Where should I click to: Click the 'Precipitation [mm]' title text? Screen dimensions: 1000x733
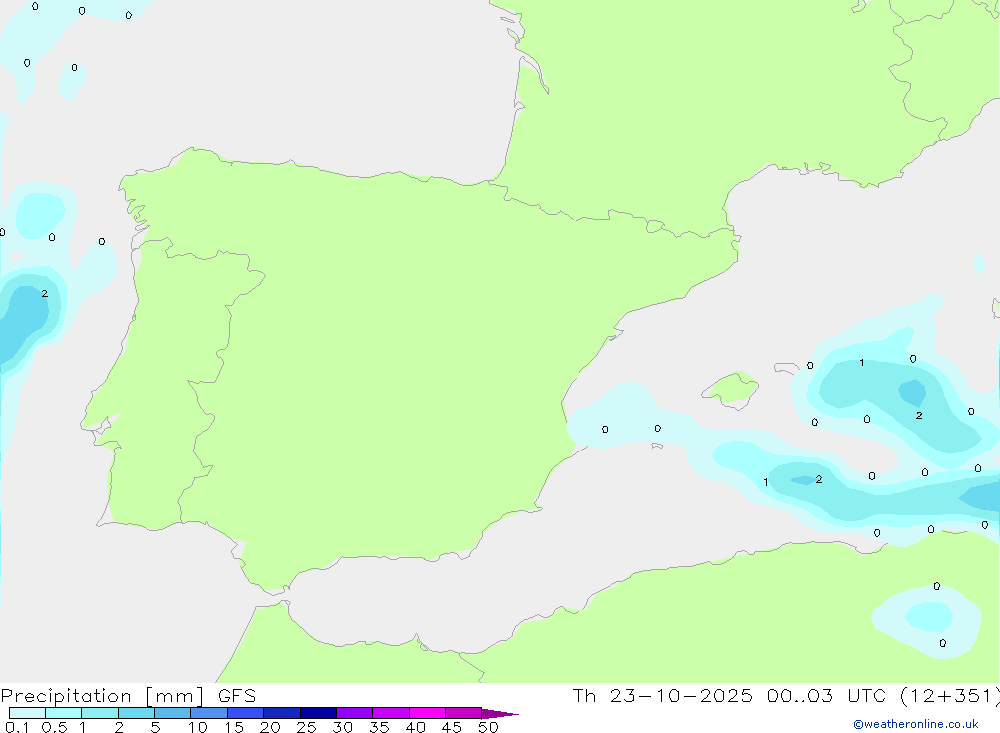(102, 696)
